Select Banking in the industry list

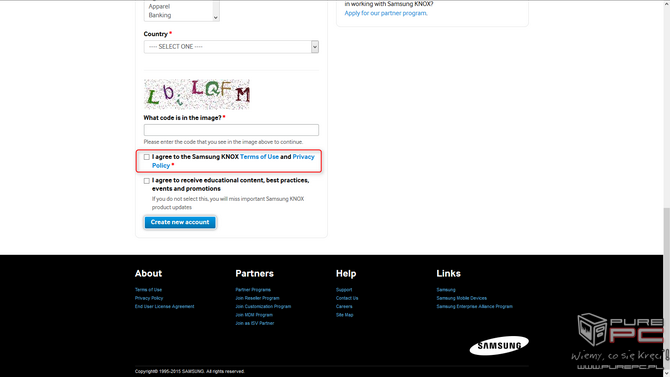coord(160,15)
